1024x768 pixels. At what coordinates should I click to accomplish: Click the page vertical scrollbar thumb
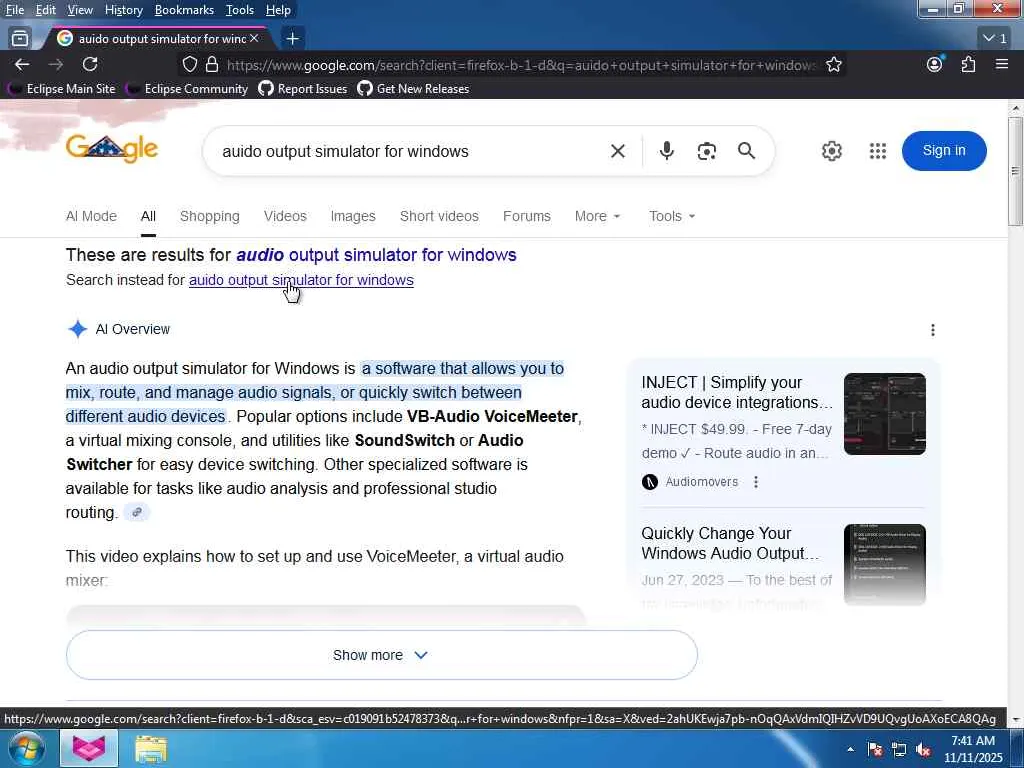[x=1015, y=171]
